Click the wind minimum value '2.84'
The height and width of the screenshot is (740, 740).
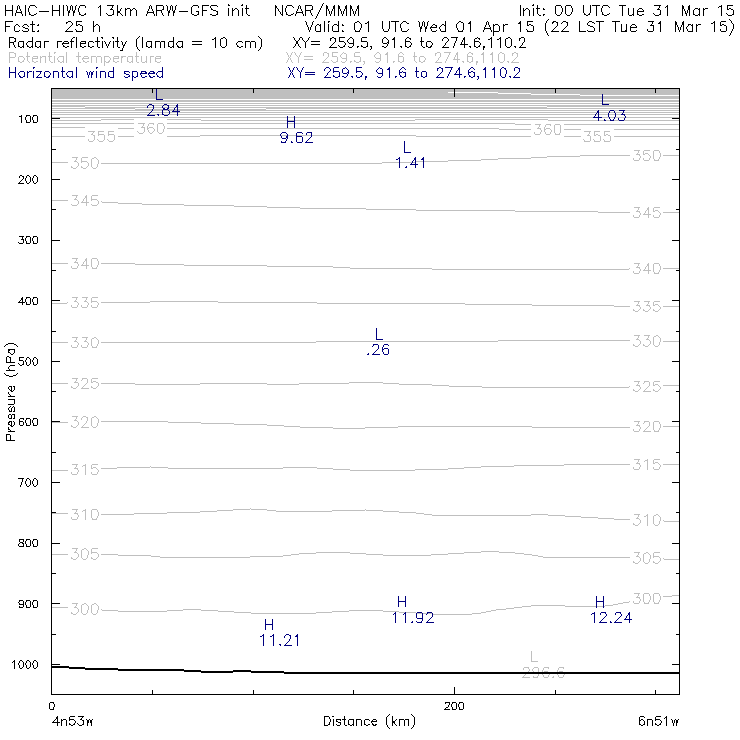tap(163, 110)
